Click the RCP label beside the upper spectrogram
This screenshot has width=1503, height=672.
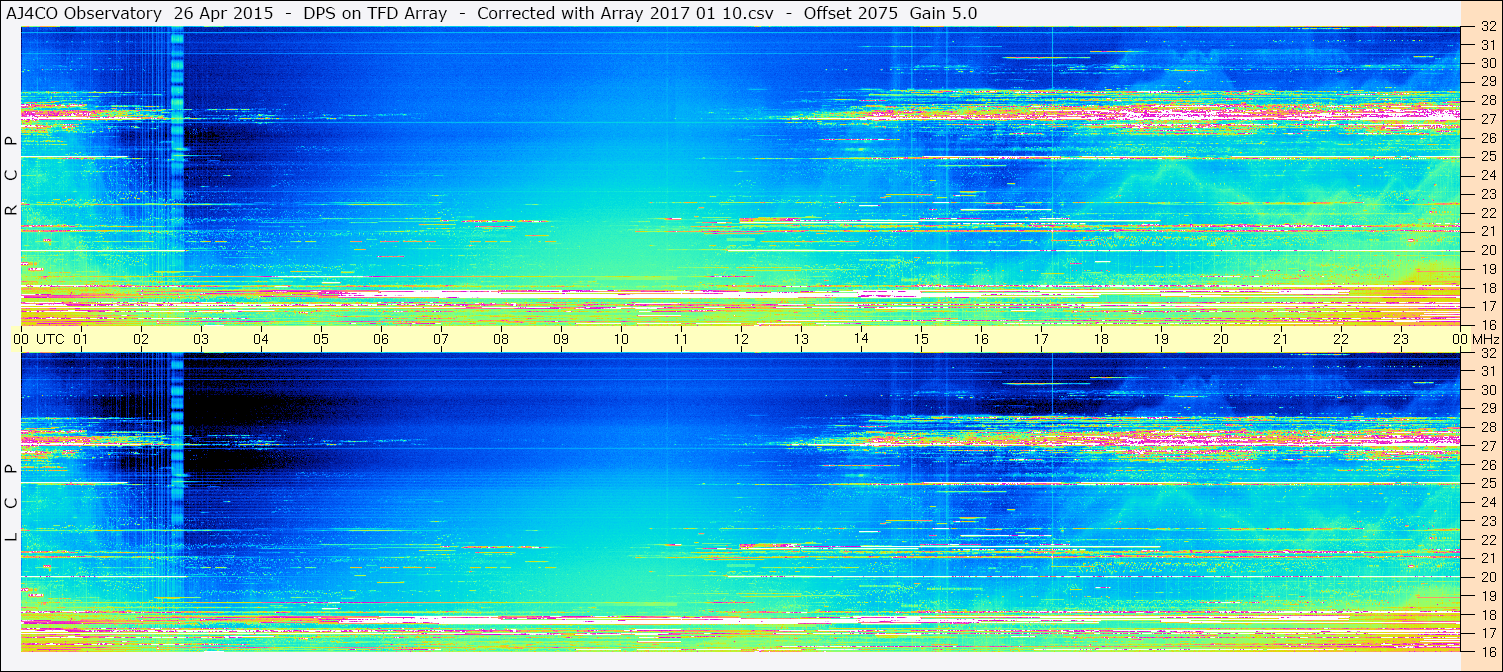[11, 176]
